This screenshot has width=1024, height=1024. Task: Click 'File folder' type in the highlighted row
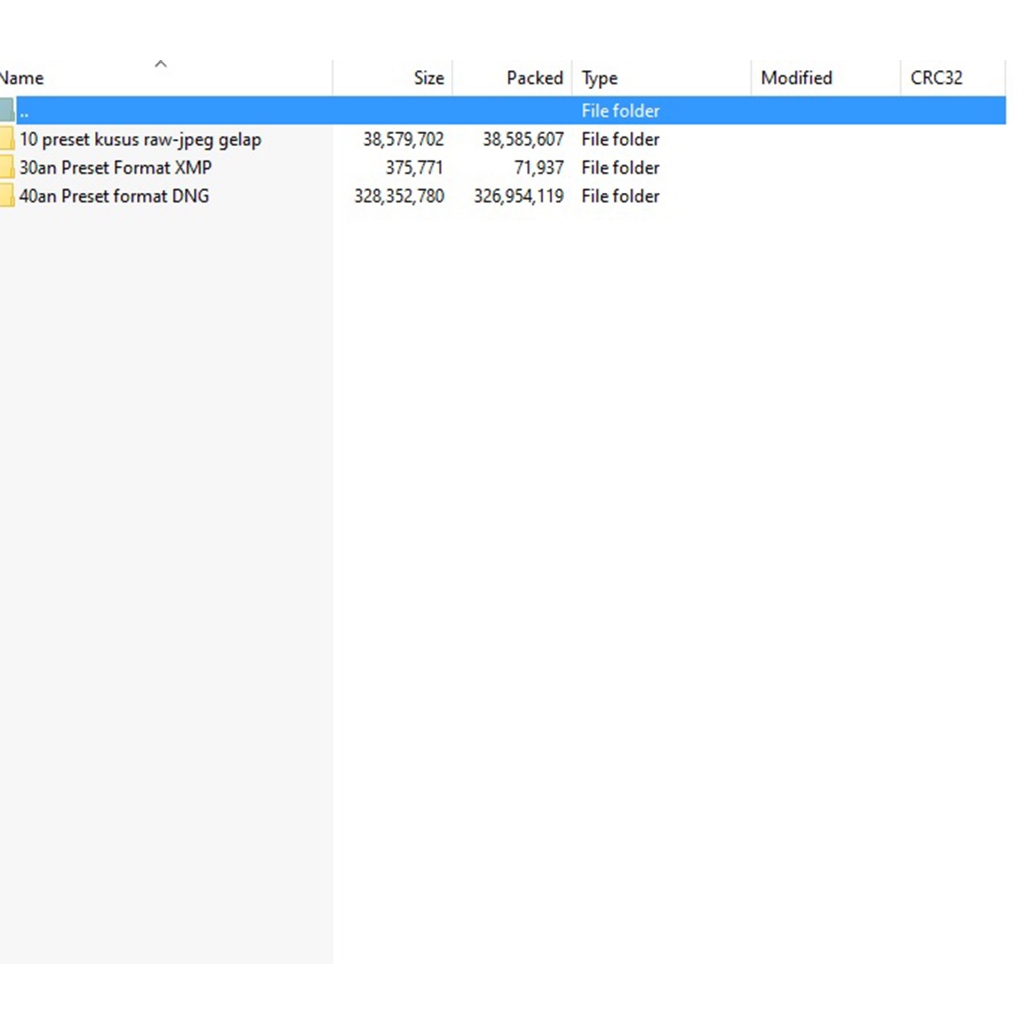click(x=620, y=111)
